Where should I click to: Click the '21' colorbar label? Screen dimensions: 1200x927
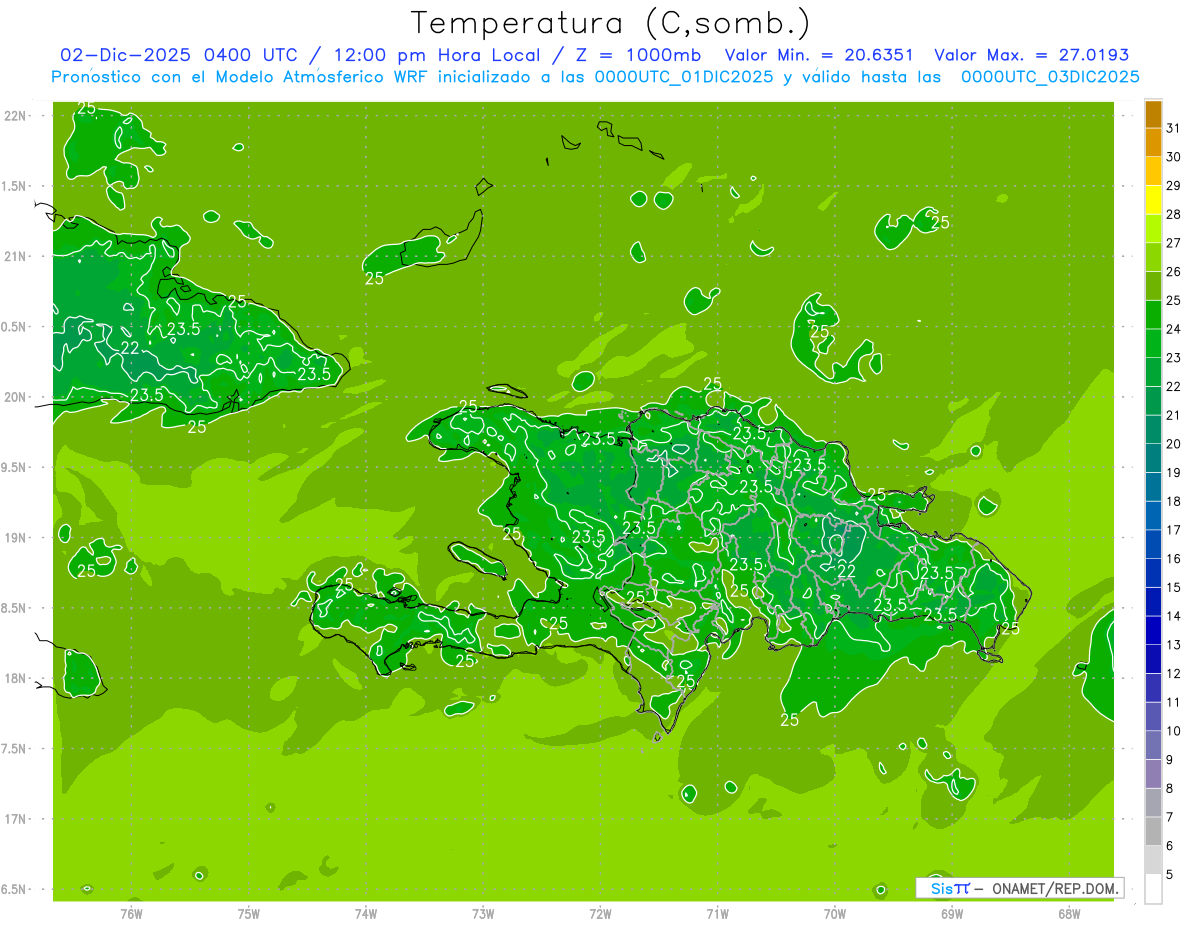(1174, 415)
